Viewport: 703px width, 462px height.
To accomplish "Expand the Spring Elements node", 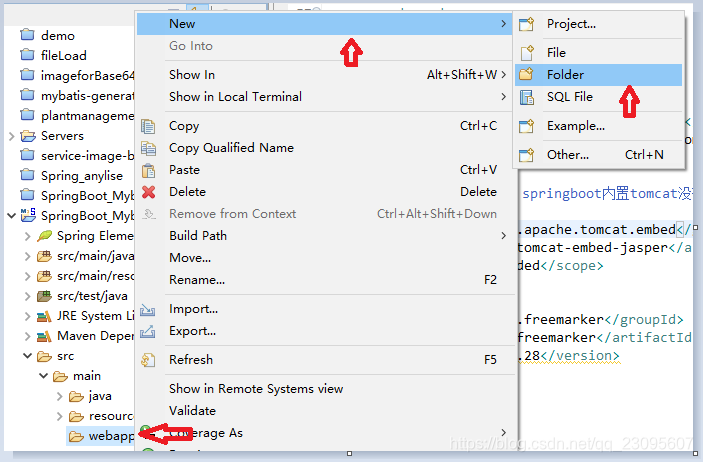I will 28,236.
